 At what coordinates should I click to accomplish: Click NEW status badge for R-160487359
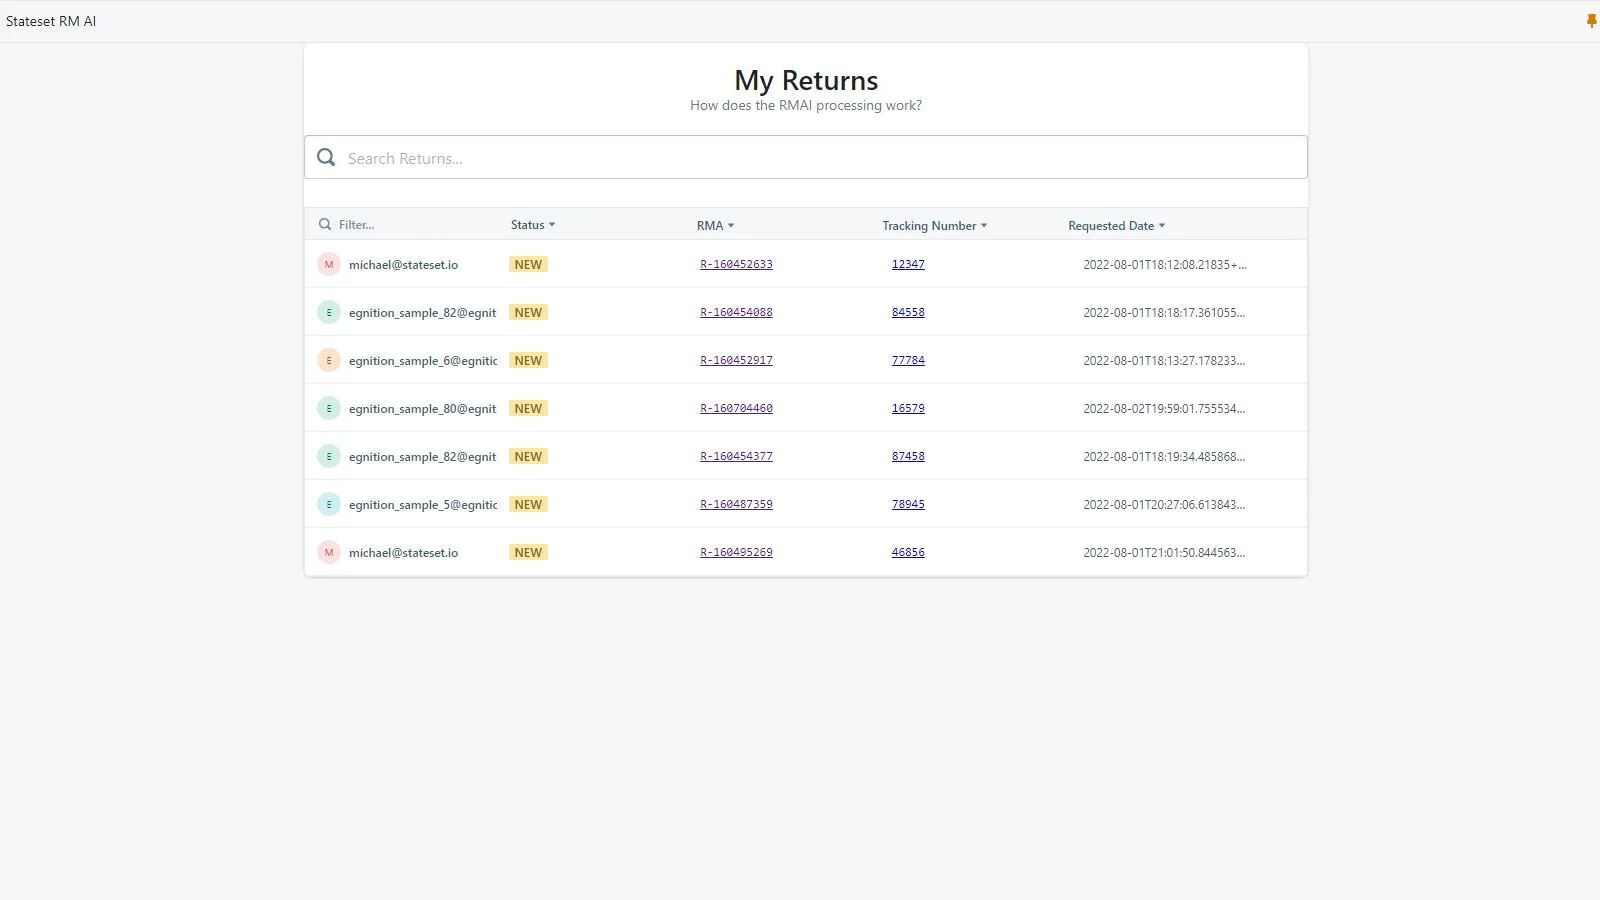point(528,505)
